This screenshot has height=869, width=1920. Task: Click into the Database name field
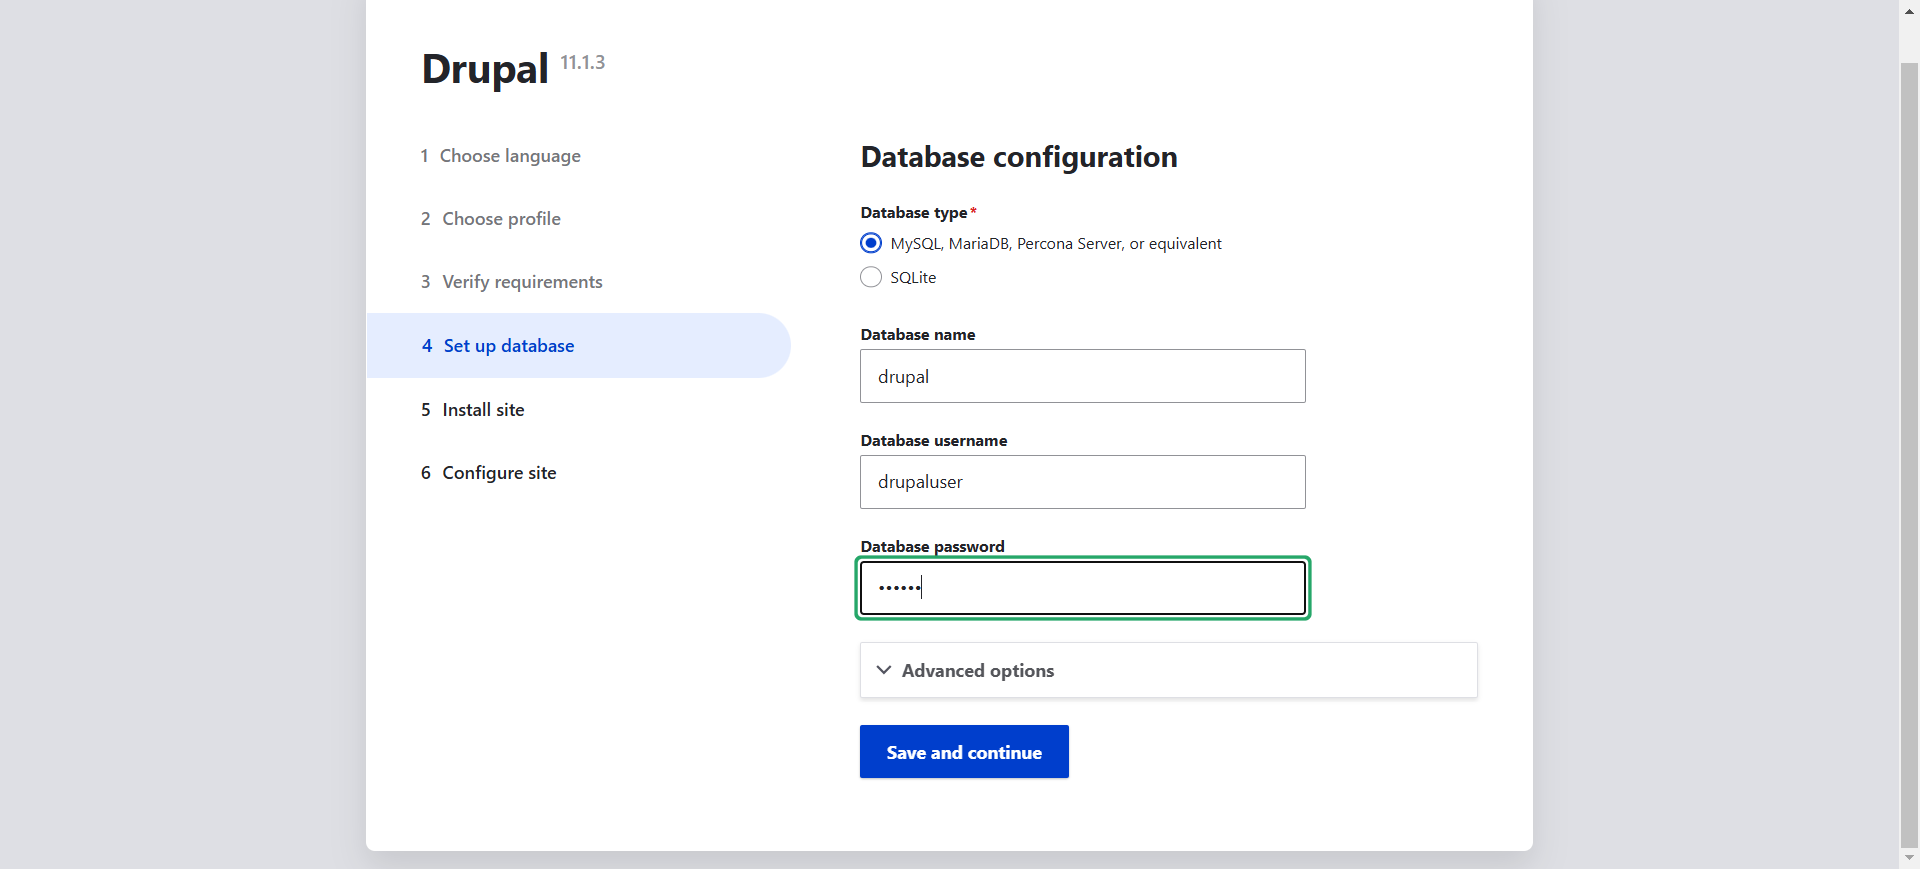tap(1083, 376)
